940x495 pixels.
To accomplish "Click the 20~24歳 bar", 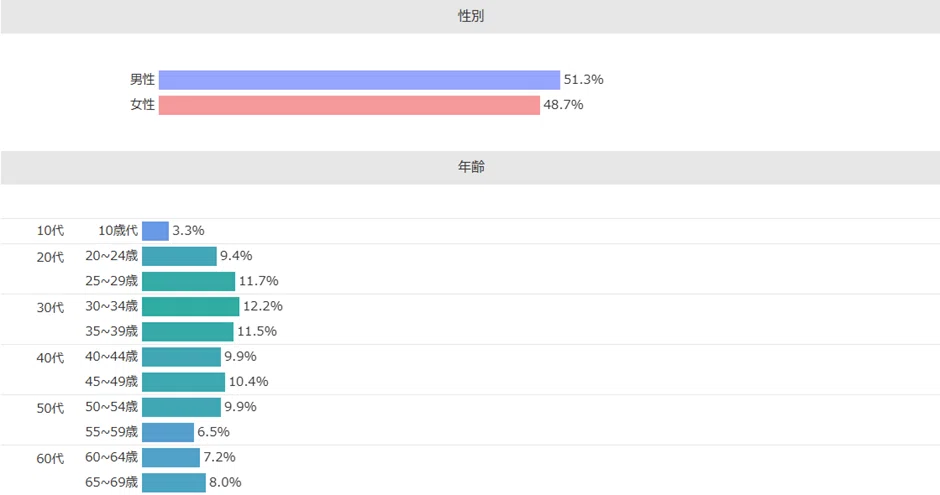I will point(179,256).
